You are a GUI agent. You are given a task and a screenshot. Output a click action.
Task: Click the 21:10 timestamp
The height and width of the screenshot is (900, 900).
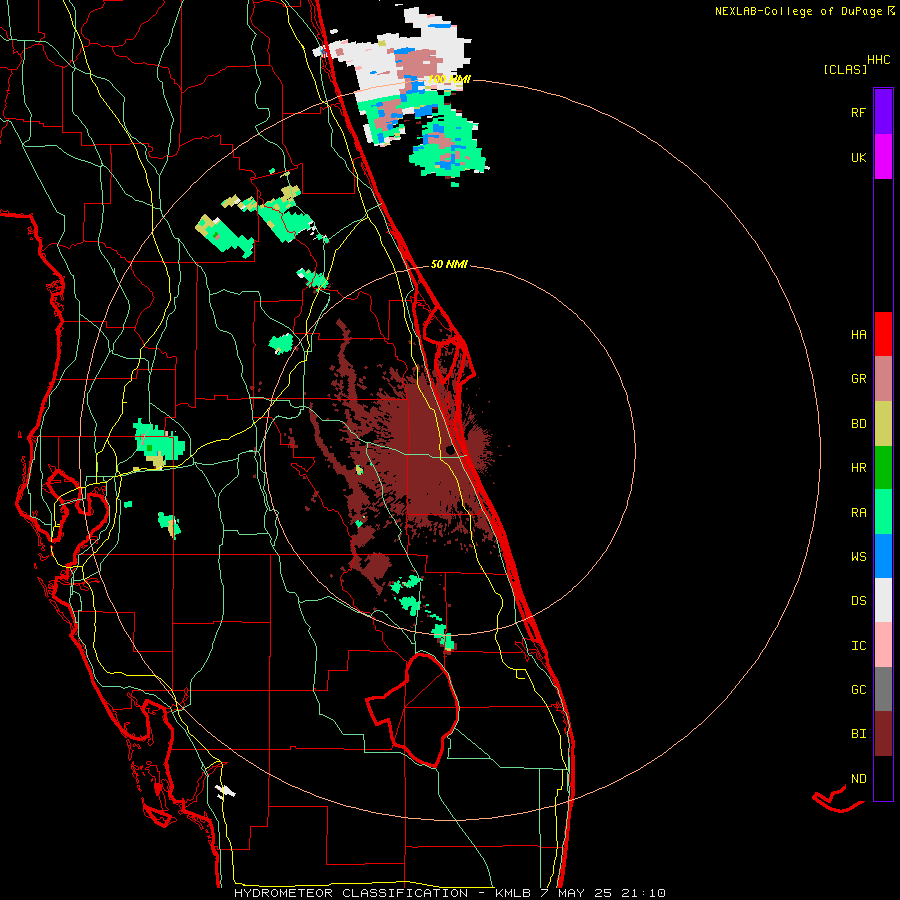click(646, 893)
